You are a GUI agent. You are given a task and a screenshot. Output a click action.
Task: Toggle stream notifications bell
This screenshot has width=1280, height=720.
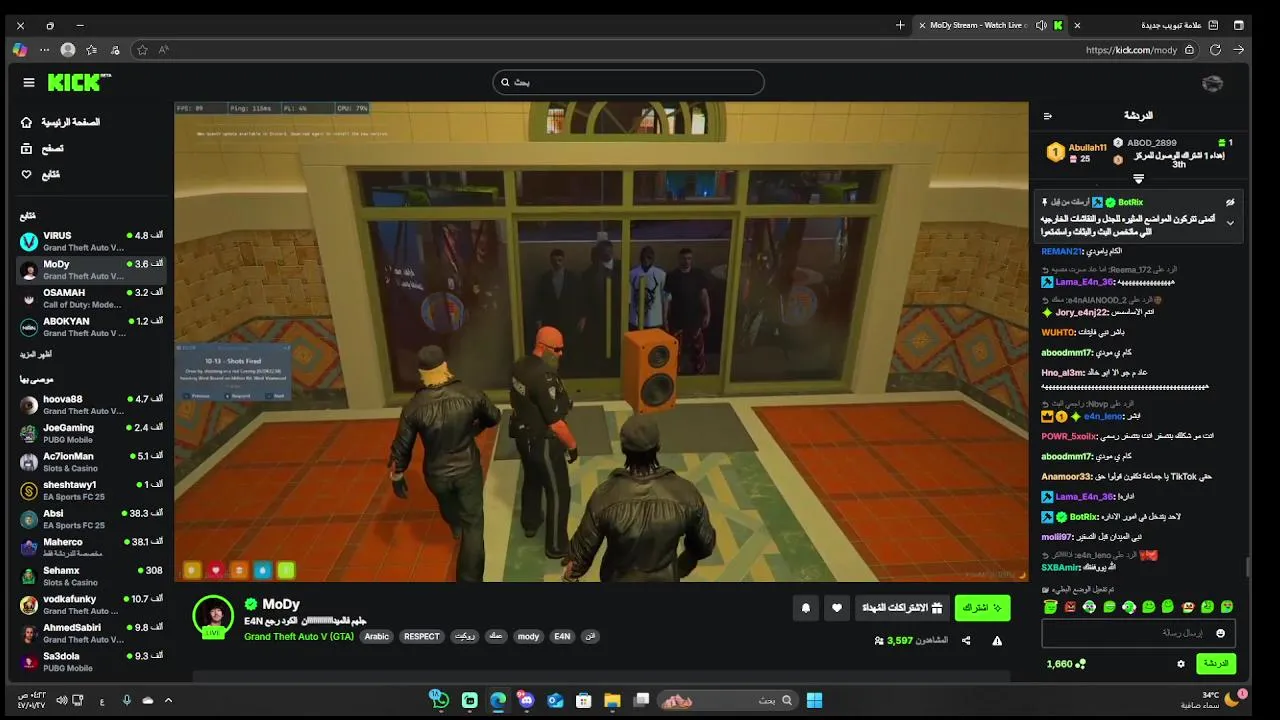pyautogui.click(x=806, y=608)
